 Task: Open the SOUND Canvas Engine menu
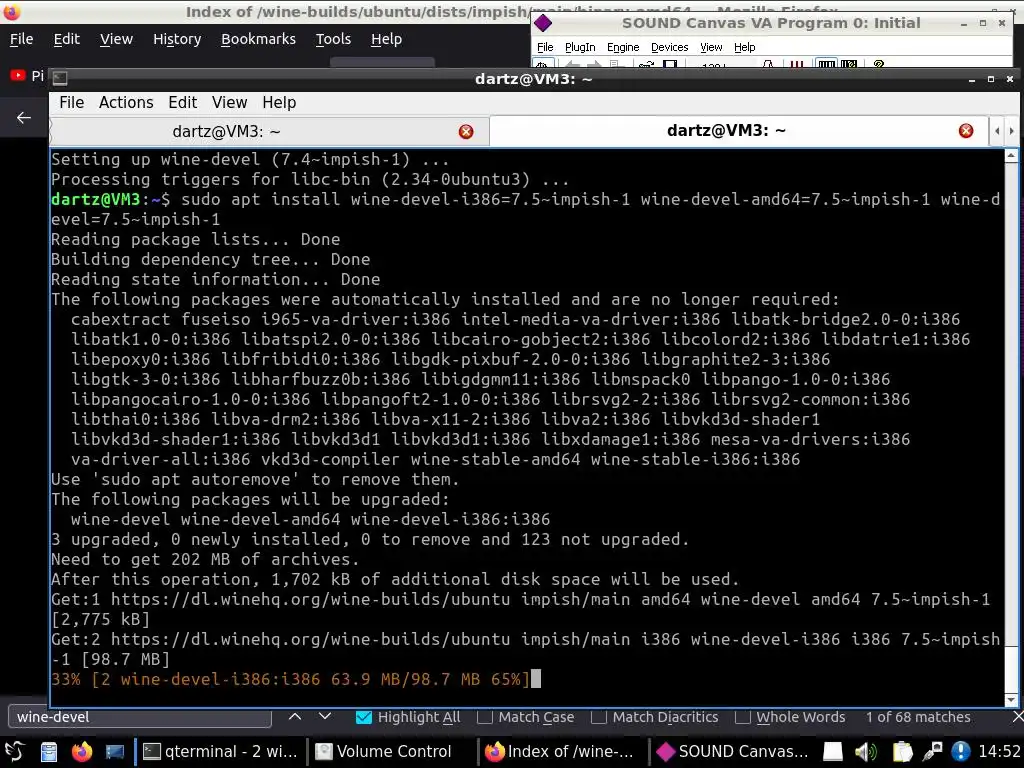pos(623,47)
